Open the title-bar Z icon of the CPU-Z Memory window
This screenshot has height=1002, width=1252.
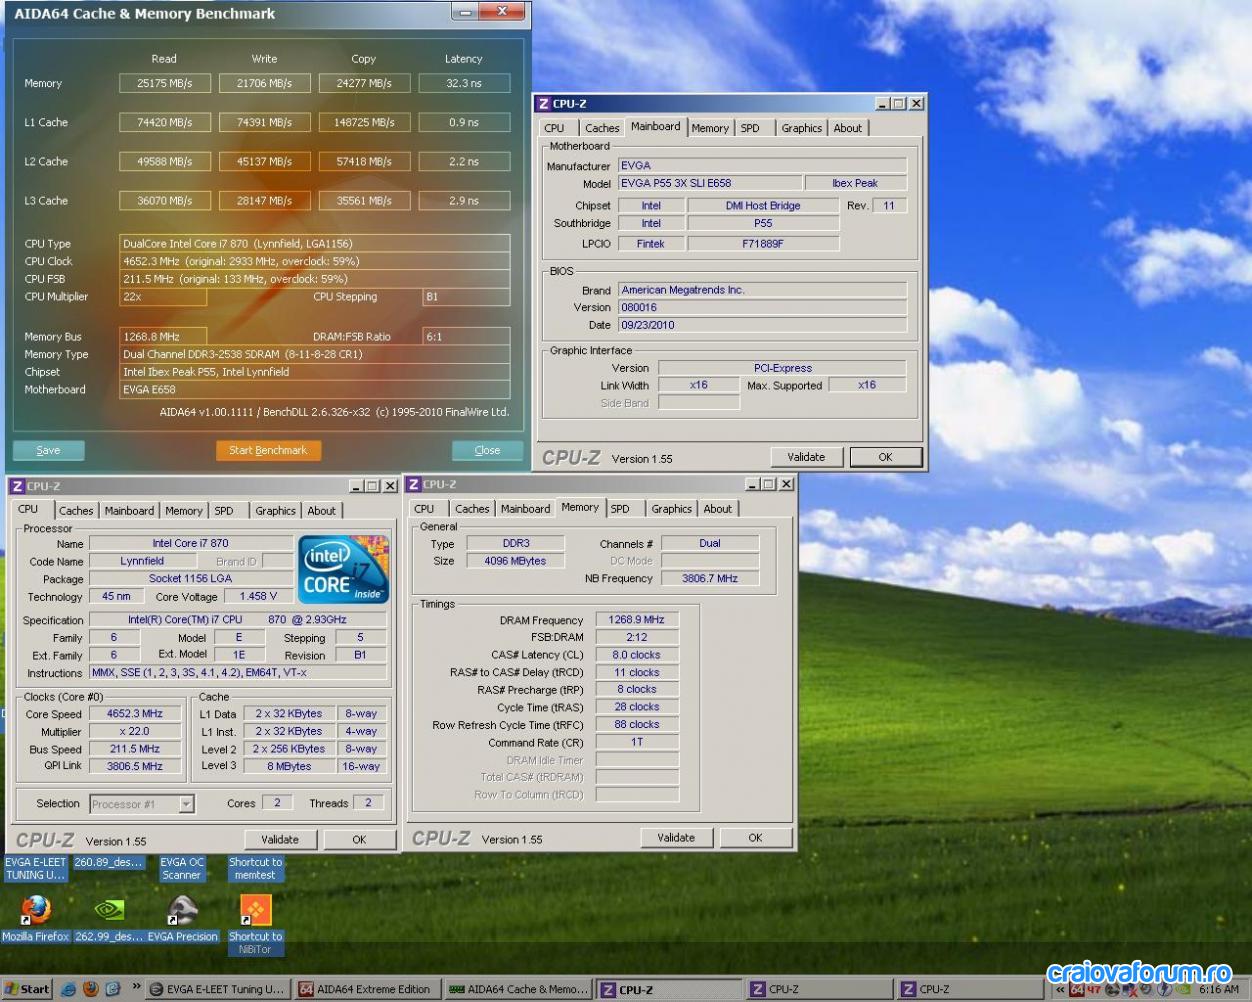tap(414, 484)
